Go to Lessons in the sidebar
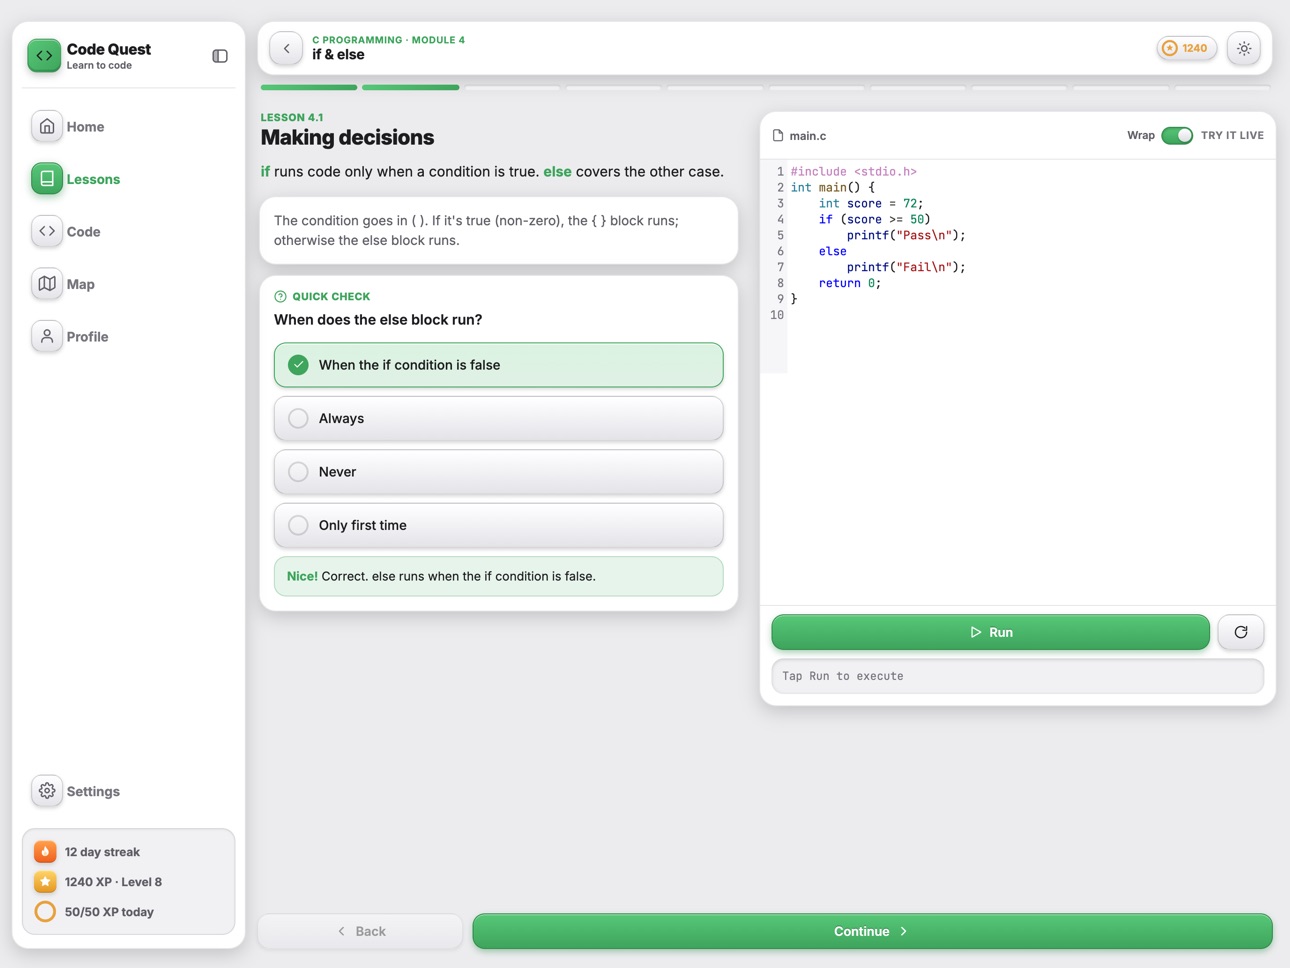Image resolution: width=1290 pixels, height=968 pixels. pos(128,179)
